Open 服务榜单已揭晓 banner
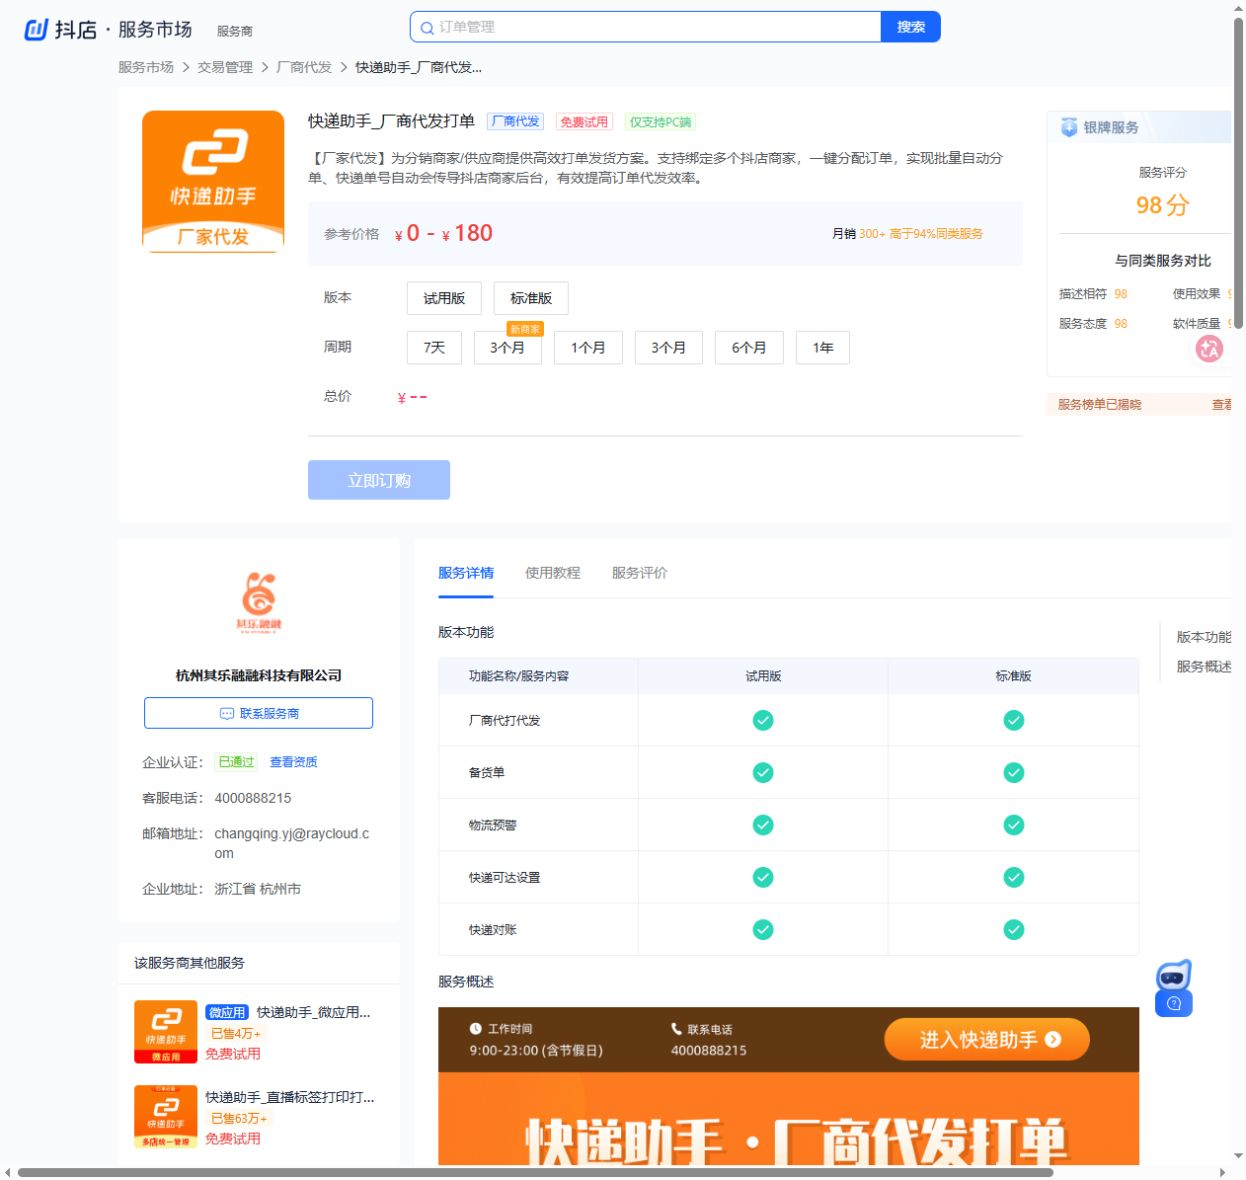 [1139, 404]
